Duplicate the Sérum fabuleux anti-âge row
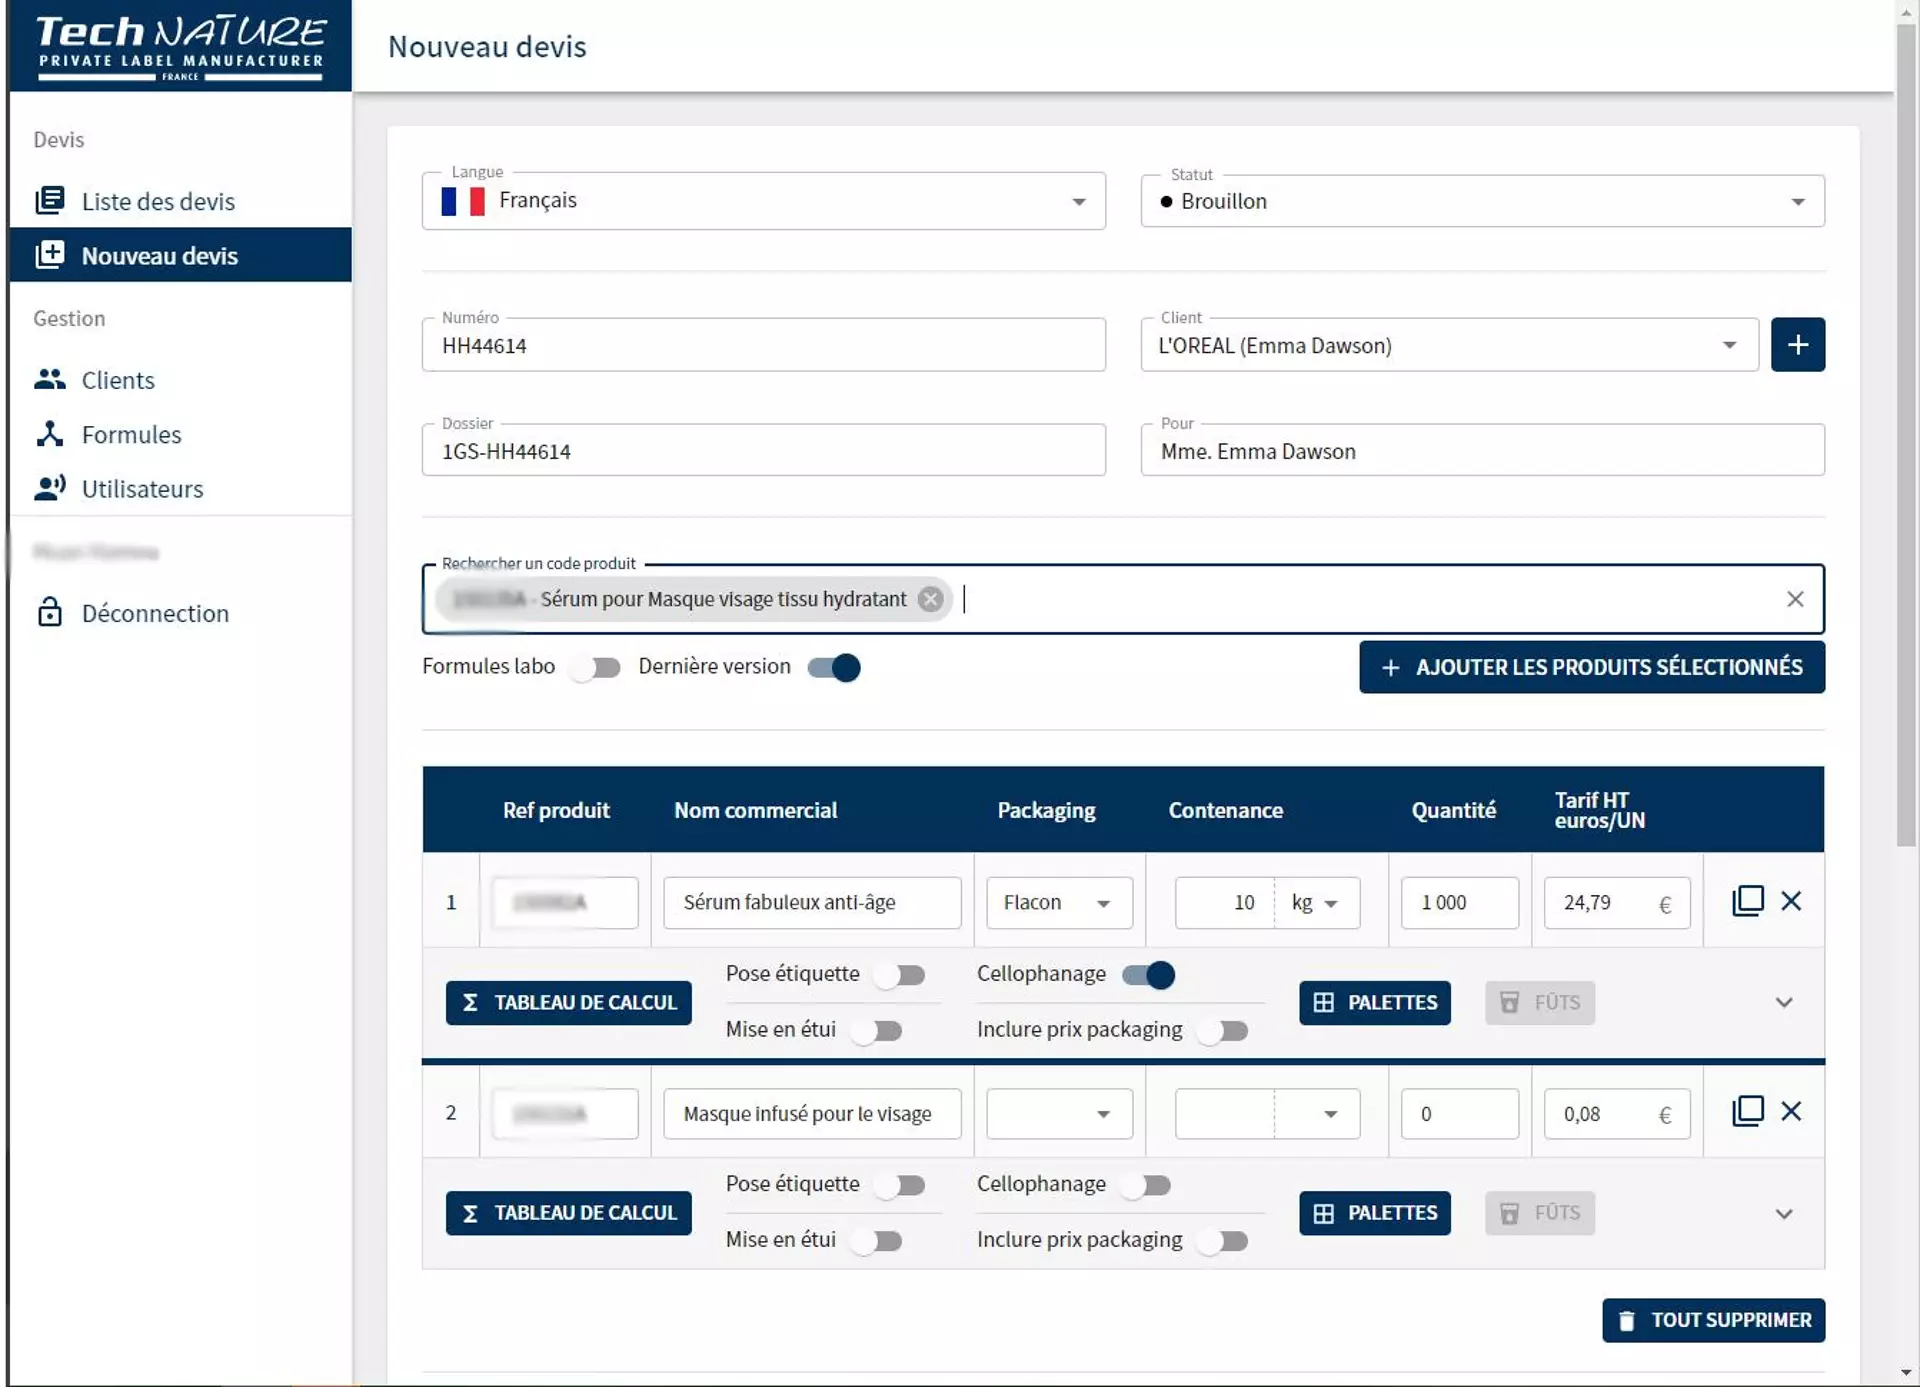The image size is (1920, 1387). click(x=1747, y=900)
